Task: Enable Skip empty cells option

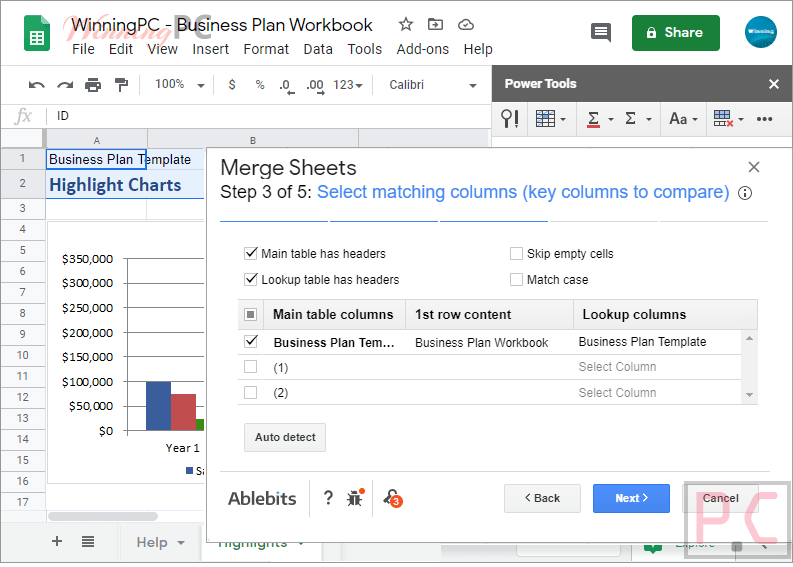Action: click(x=516, y=253)
